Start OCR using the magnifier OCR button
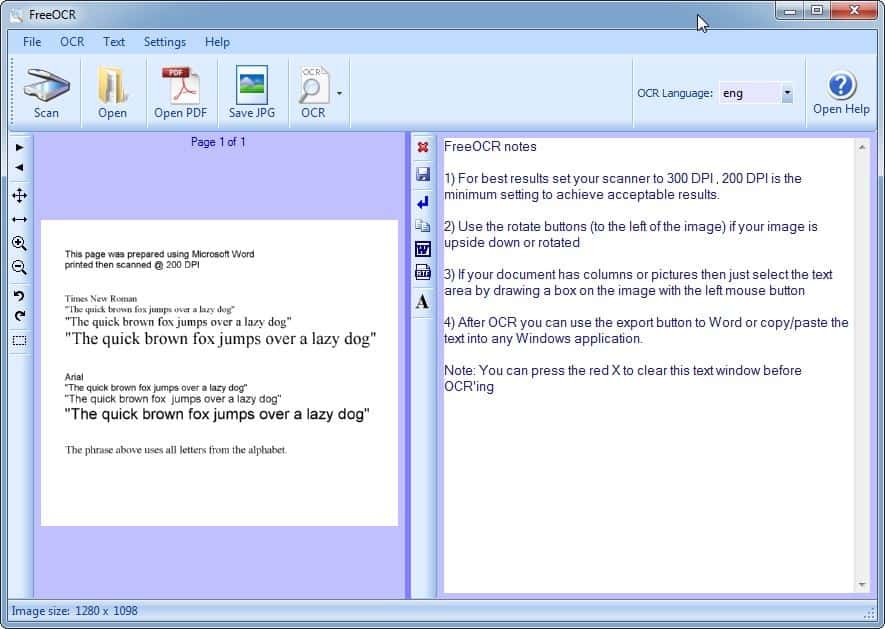The height and width of the screenshot is (629, 885). [313, 93]
